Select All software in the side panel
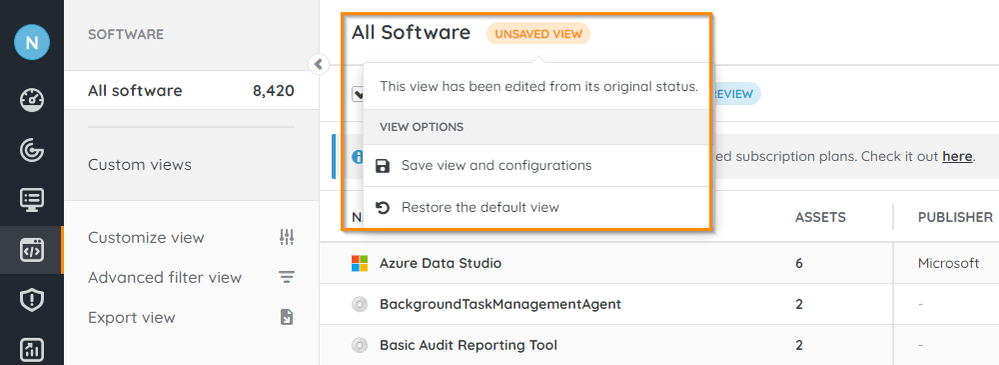This screenshot has width=999, height=365. pyautogui.click(x=191, y=90)
